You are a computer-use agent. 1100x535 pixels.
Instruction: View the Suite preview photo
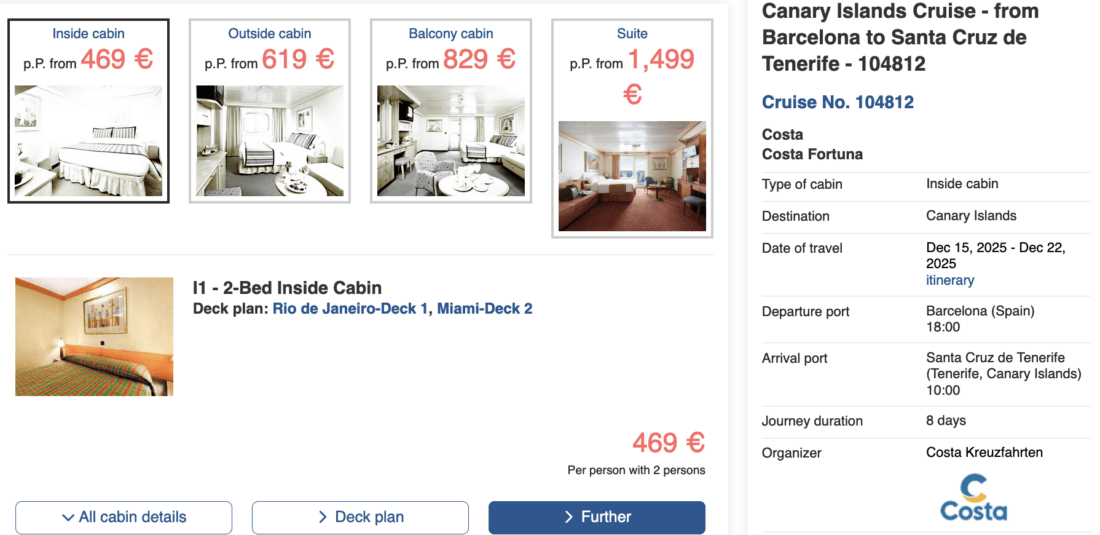pos(632,176)
